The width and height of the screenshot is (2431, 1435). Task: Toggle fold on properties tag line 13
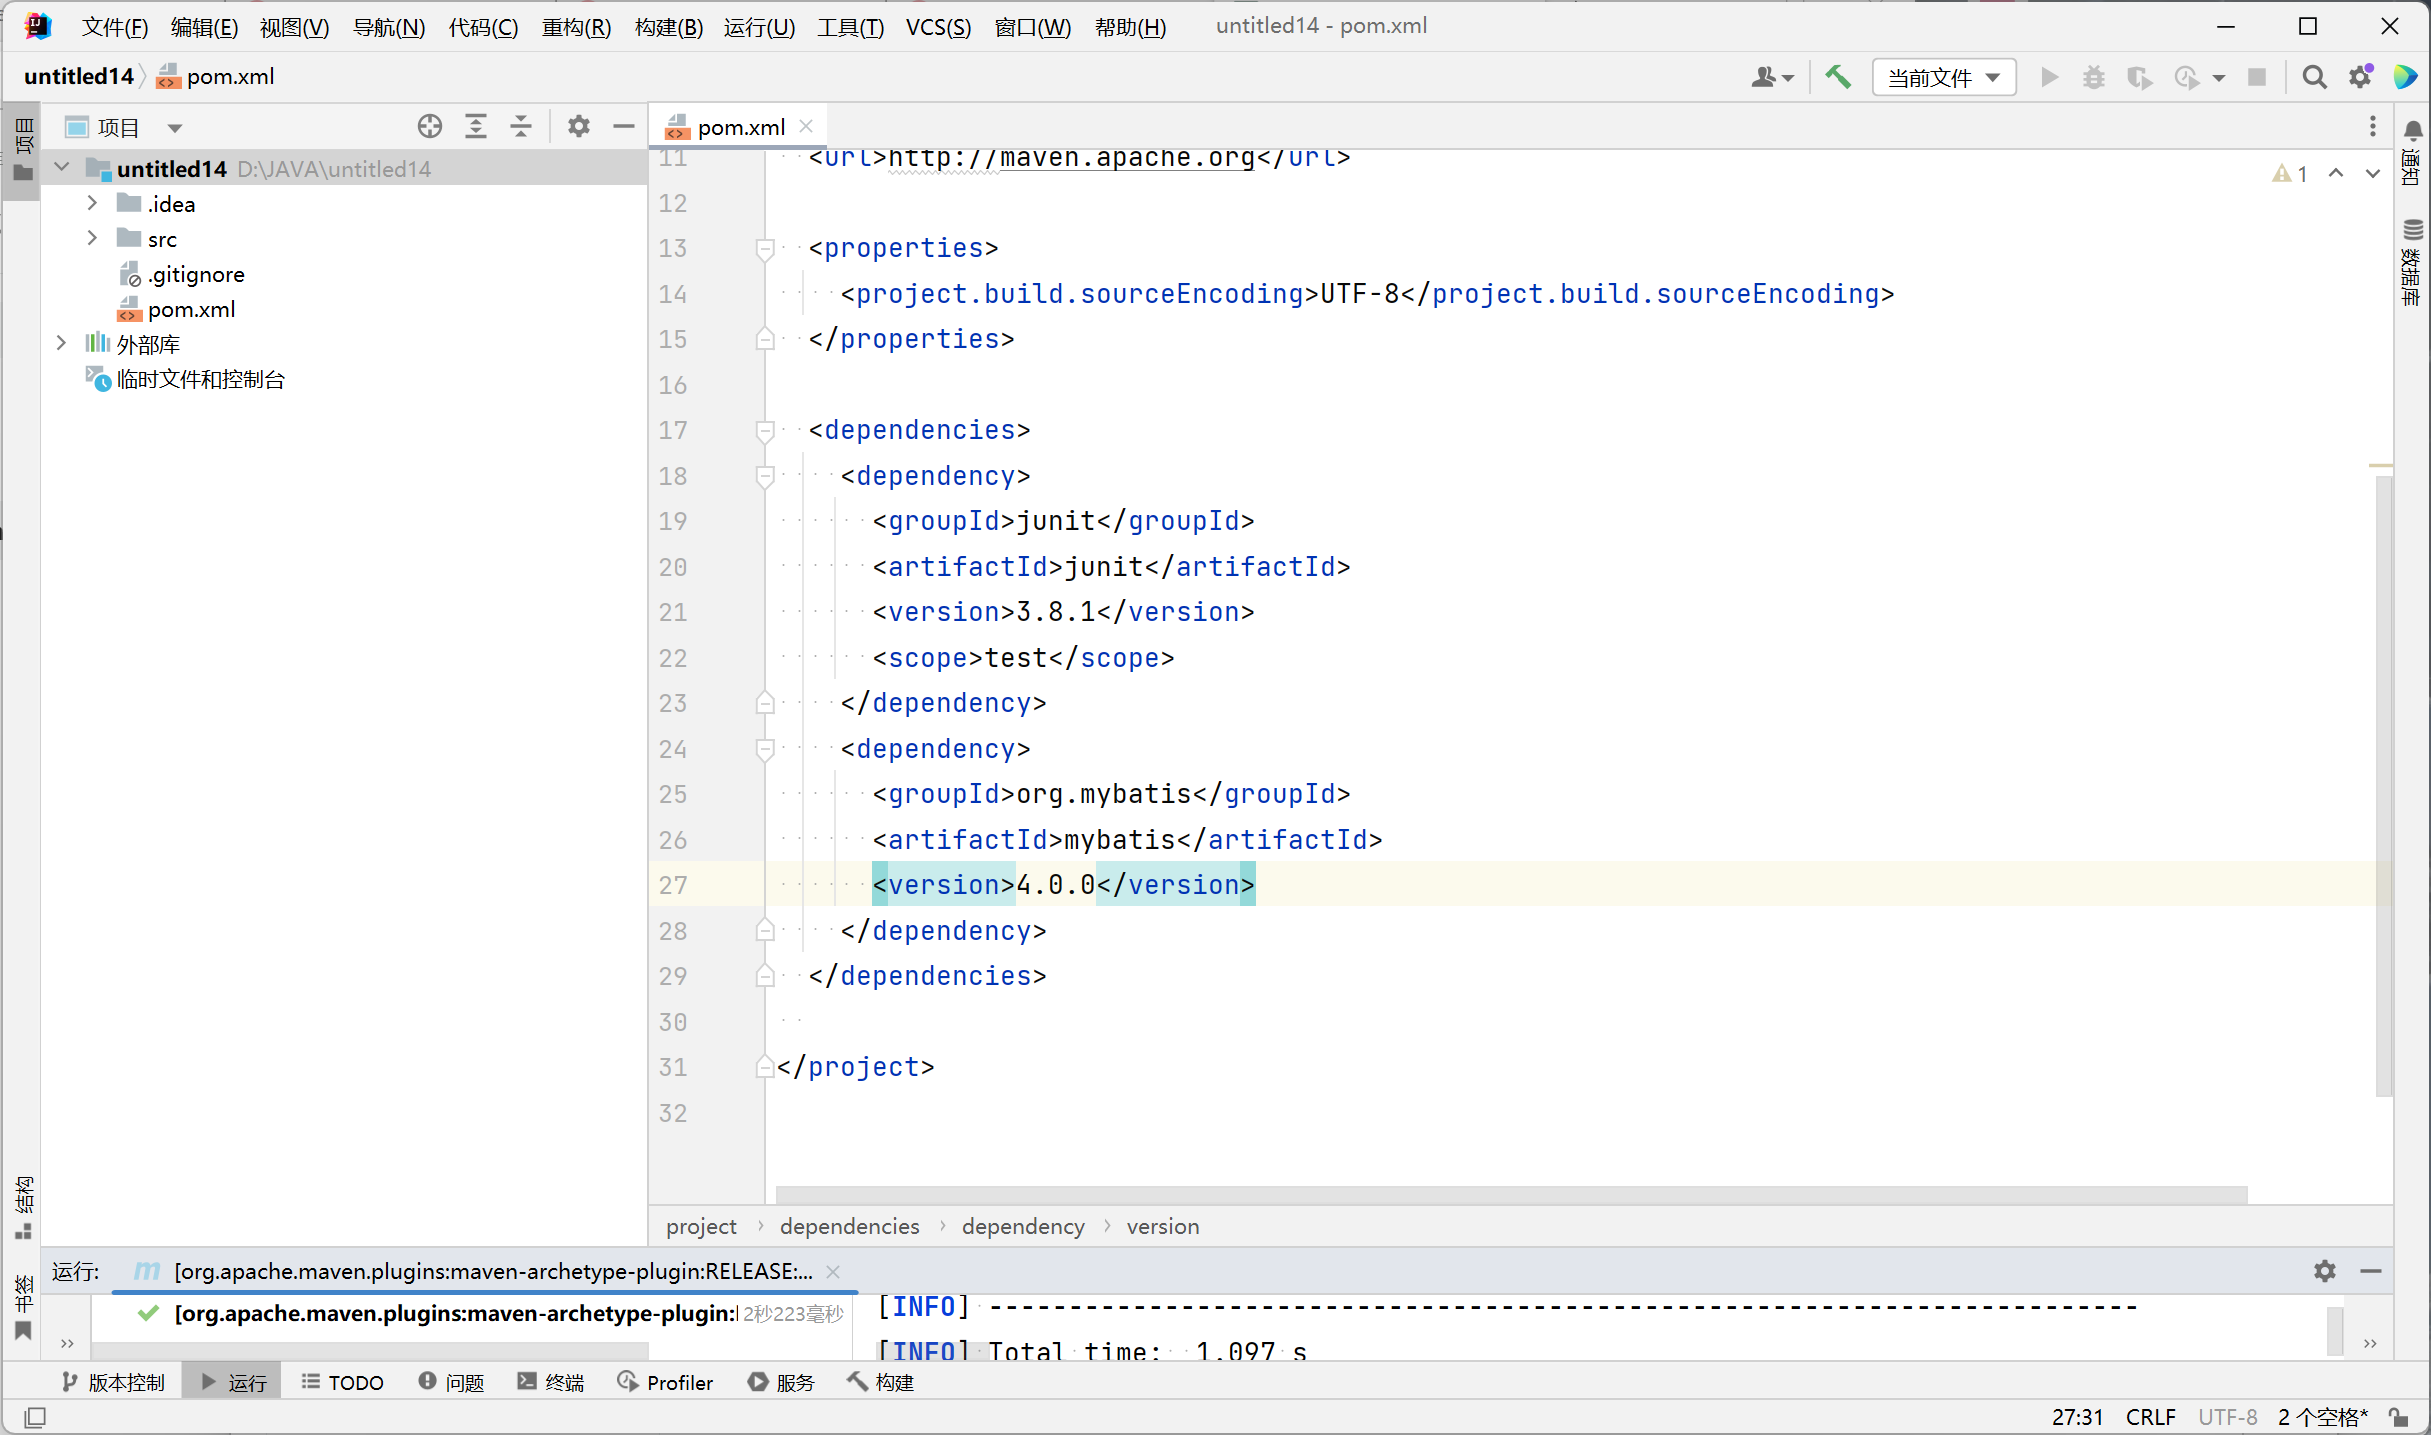coord(765,249)
